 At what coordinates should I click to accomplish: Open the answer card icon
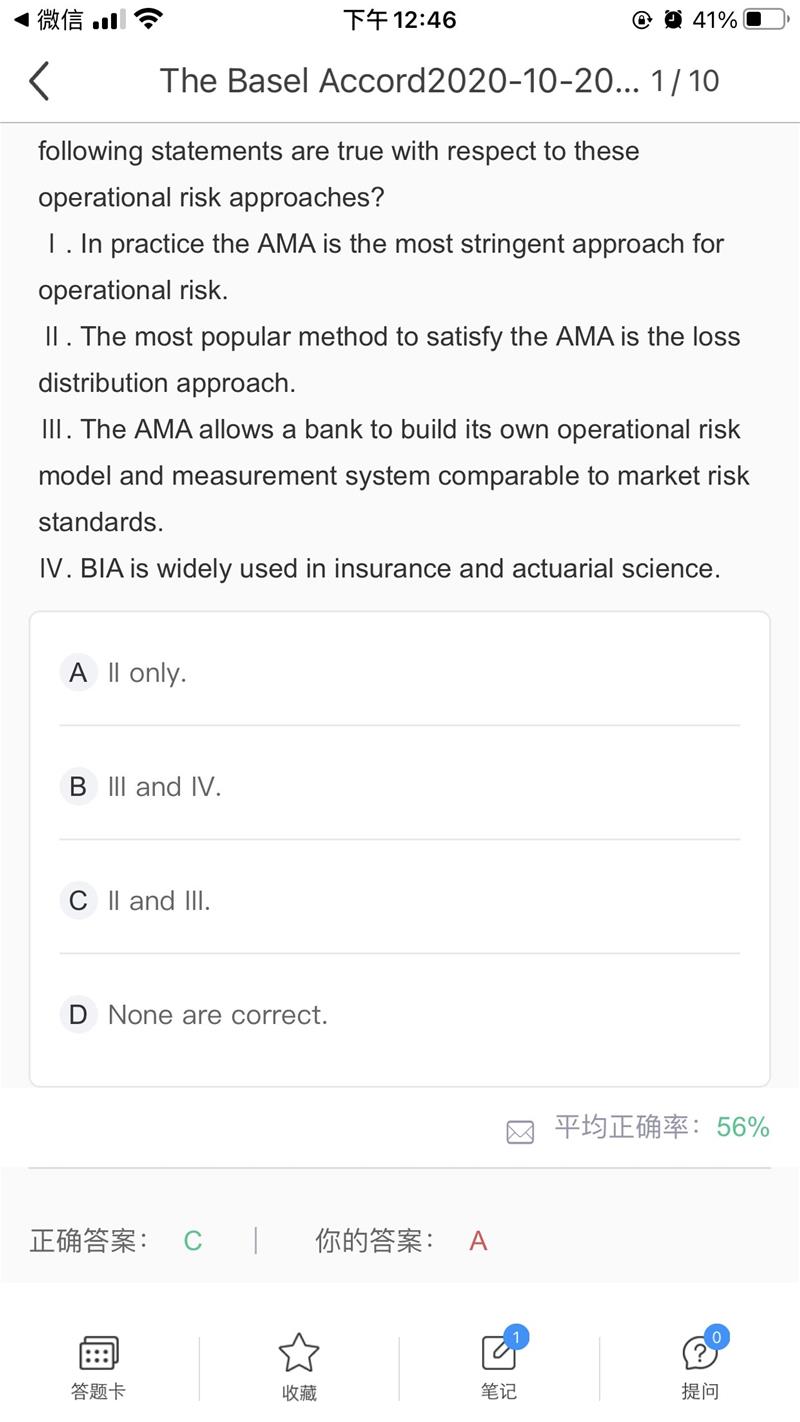coord(98,1354)
